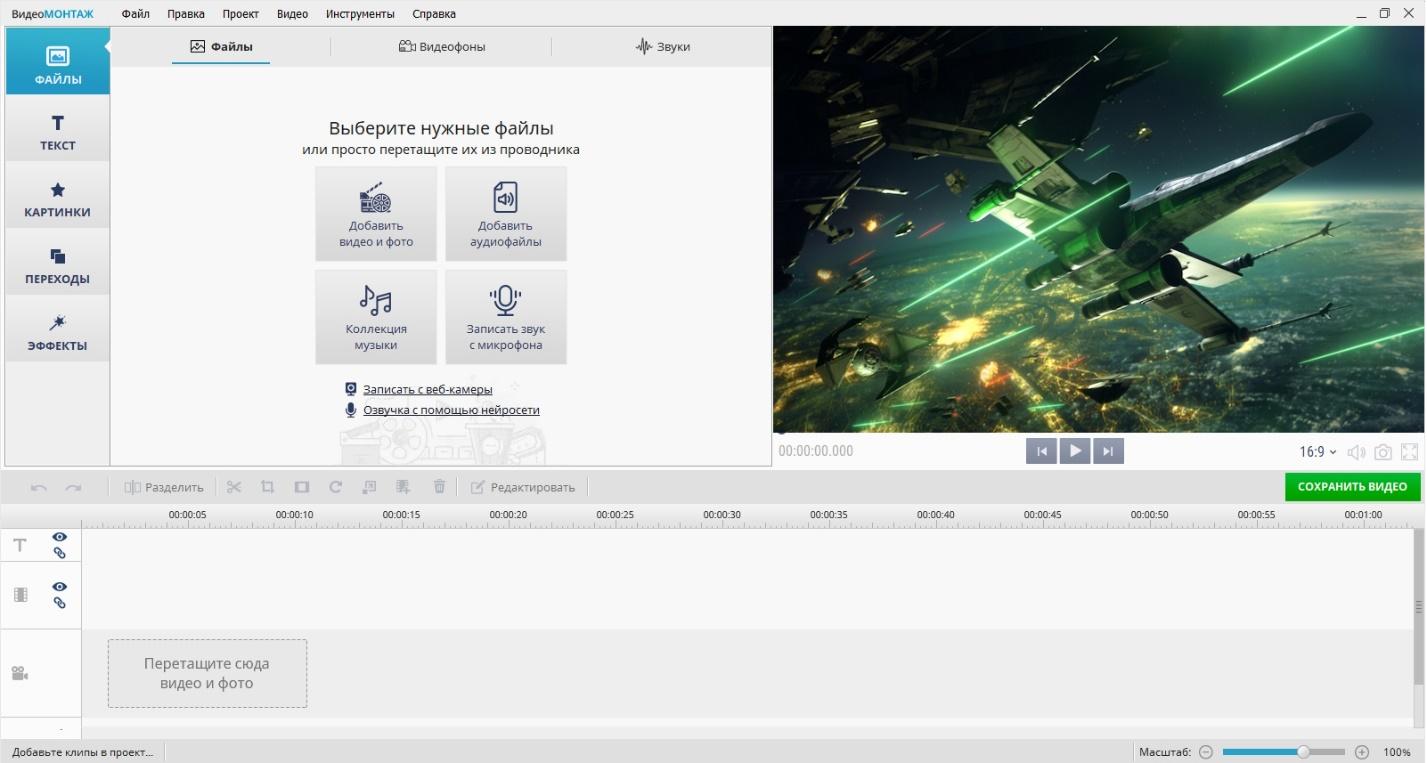Open the Проект menu

pyautogui.click(x=240, y=14)
